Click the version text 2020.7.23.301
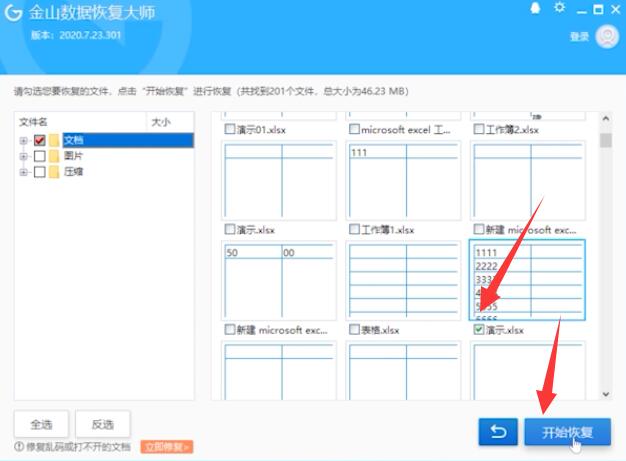This screenshot has width=626, height=461. pos(90,35)
